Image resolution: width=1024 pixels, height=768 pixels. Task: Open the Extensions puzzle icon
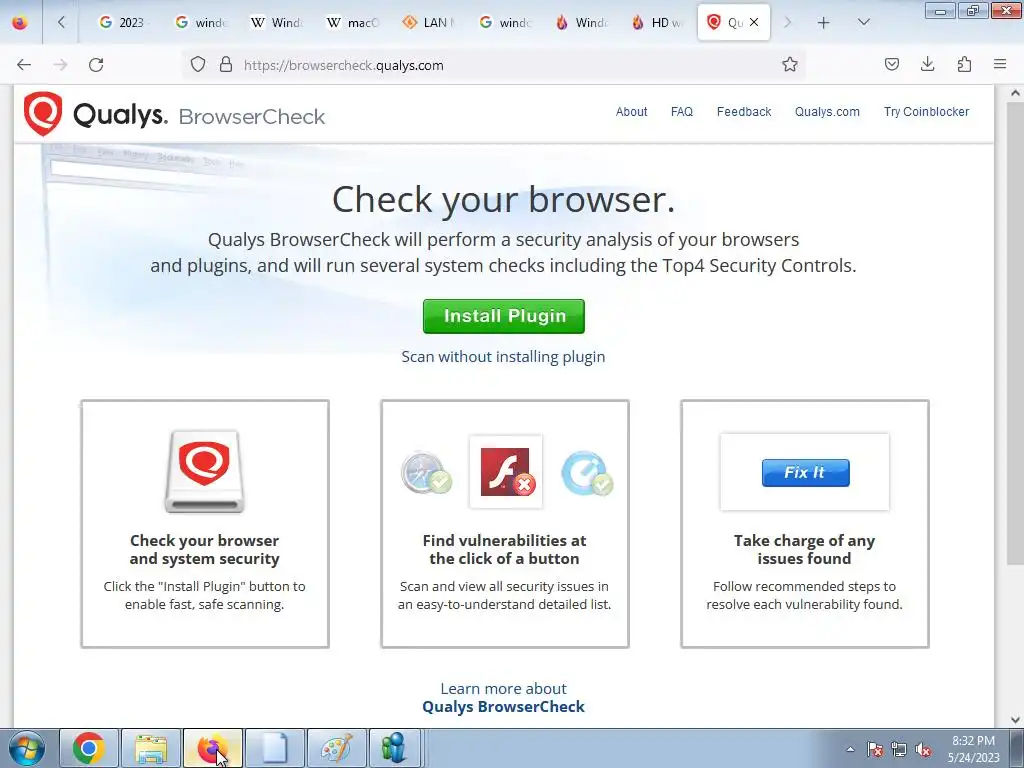[x=964, y=65]
